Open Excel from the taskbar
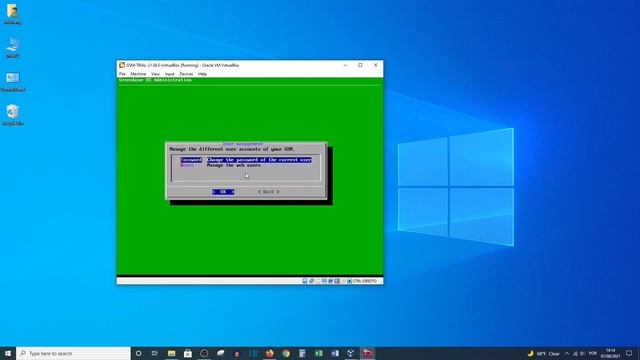The image size is (640, 360). click(x=318, y=353)
